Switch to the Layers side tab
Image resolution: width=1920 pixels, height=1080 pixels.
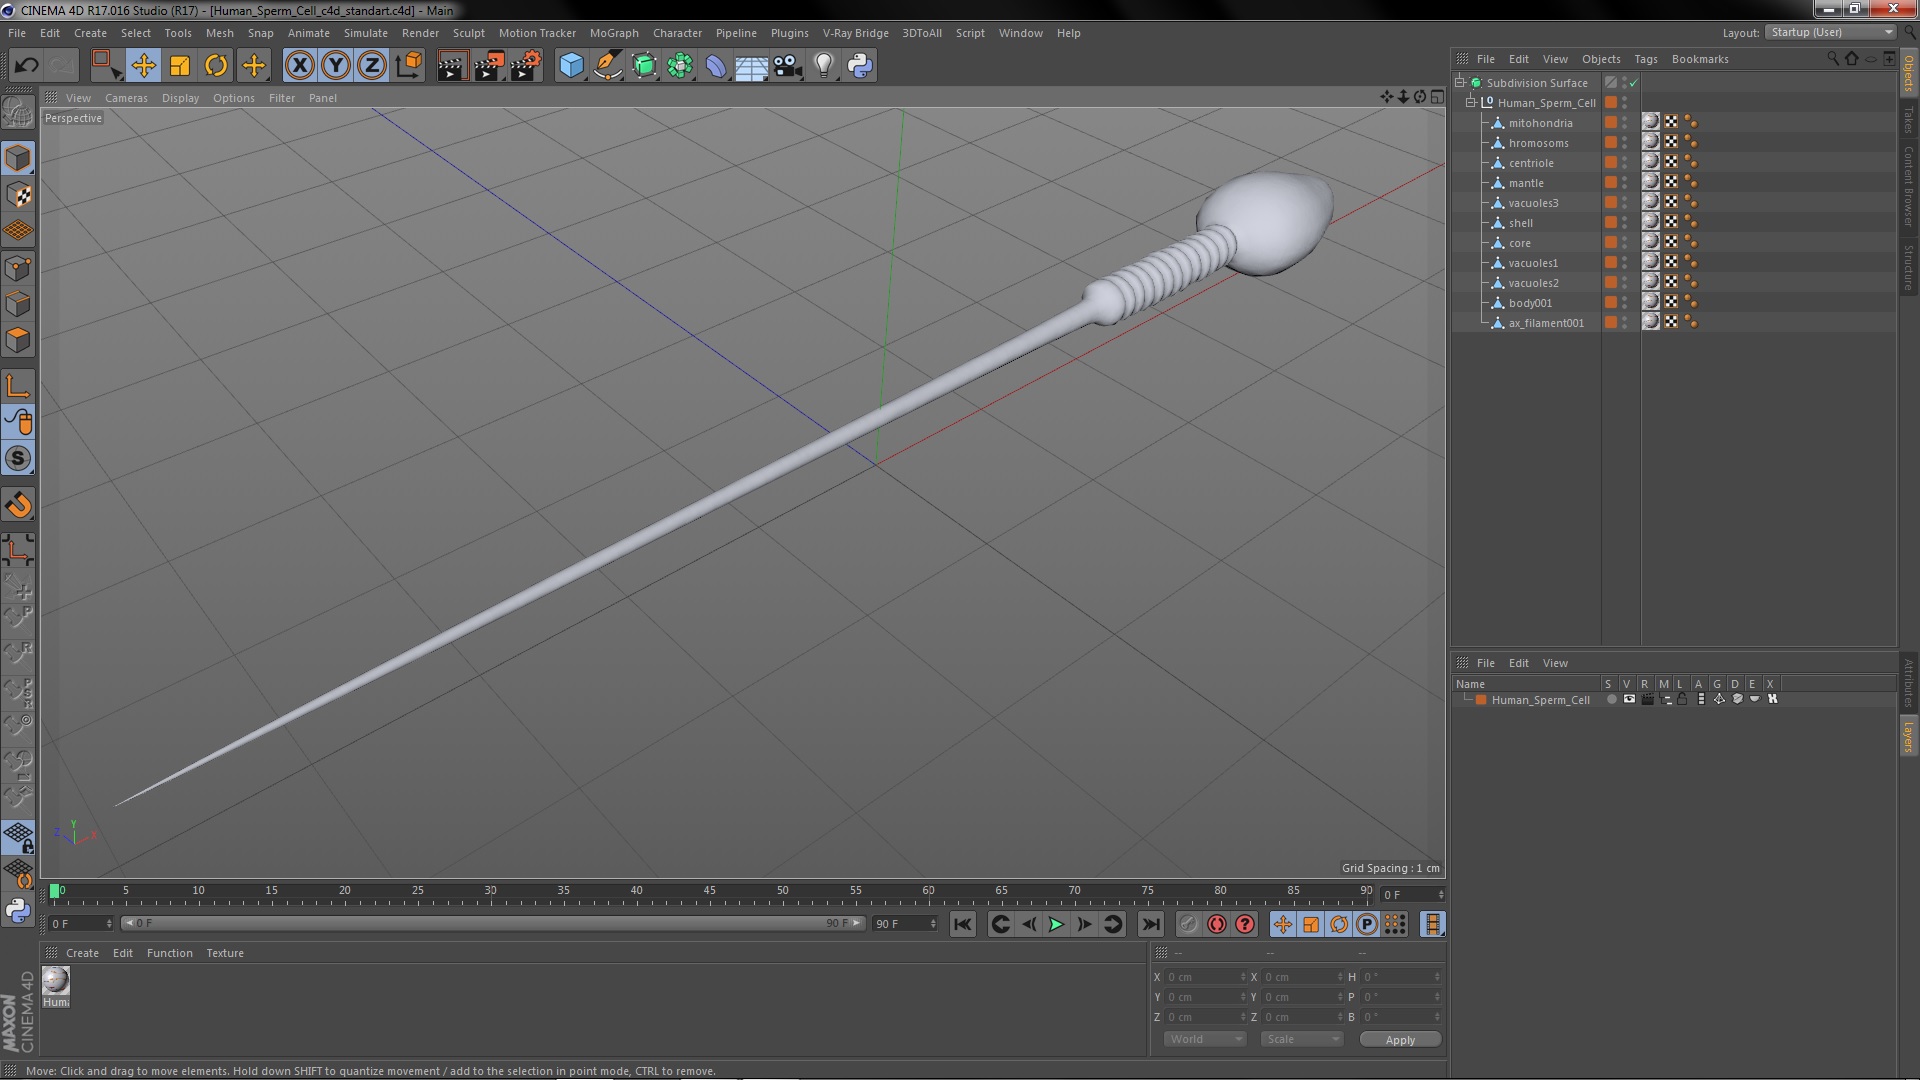click(x=1908, y=736)
